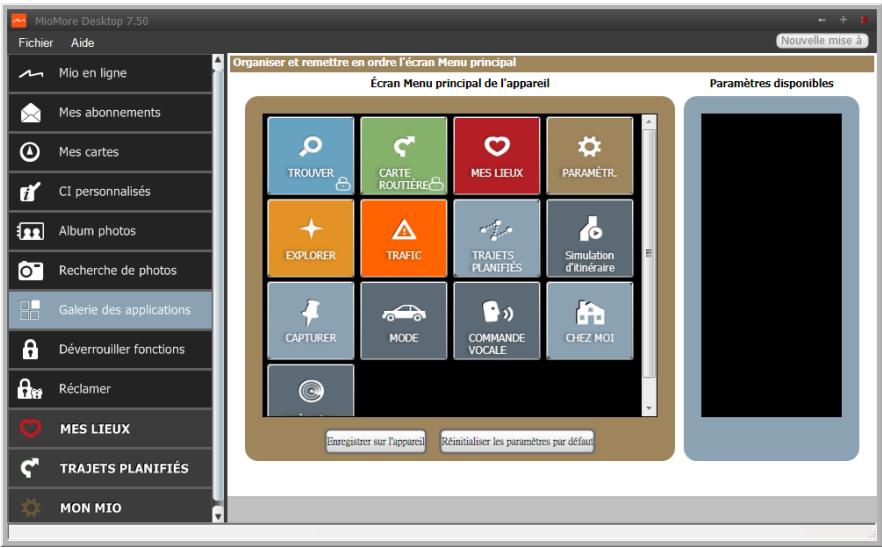Select the MODE car tile
882x548 pixels.
click(403, 320)
